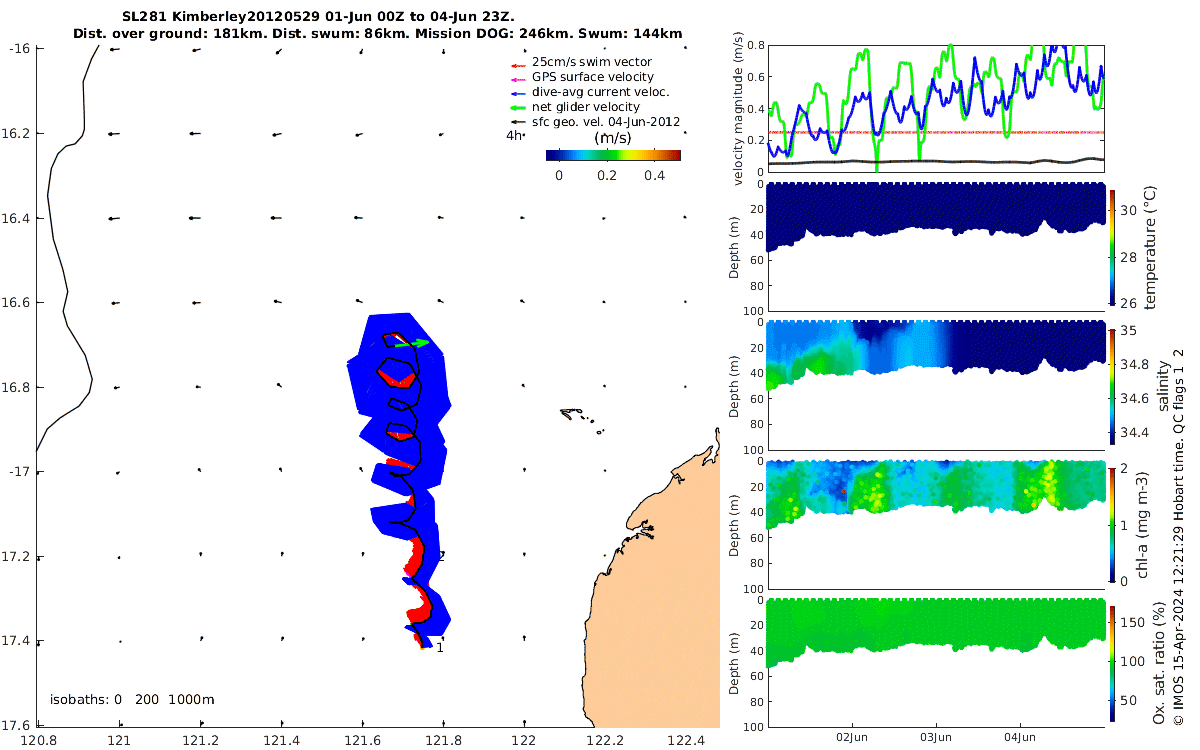This screenshot has width=1200, height=750.
Task: Click the 'temperature (°C)' colorbar label
Action: pyautogui.click(x=1150, y=247)
